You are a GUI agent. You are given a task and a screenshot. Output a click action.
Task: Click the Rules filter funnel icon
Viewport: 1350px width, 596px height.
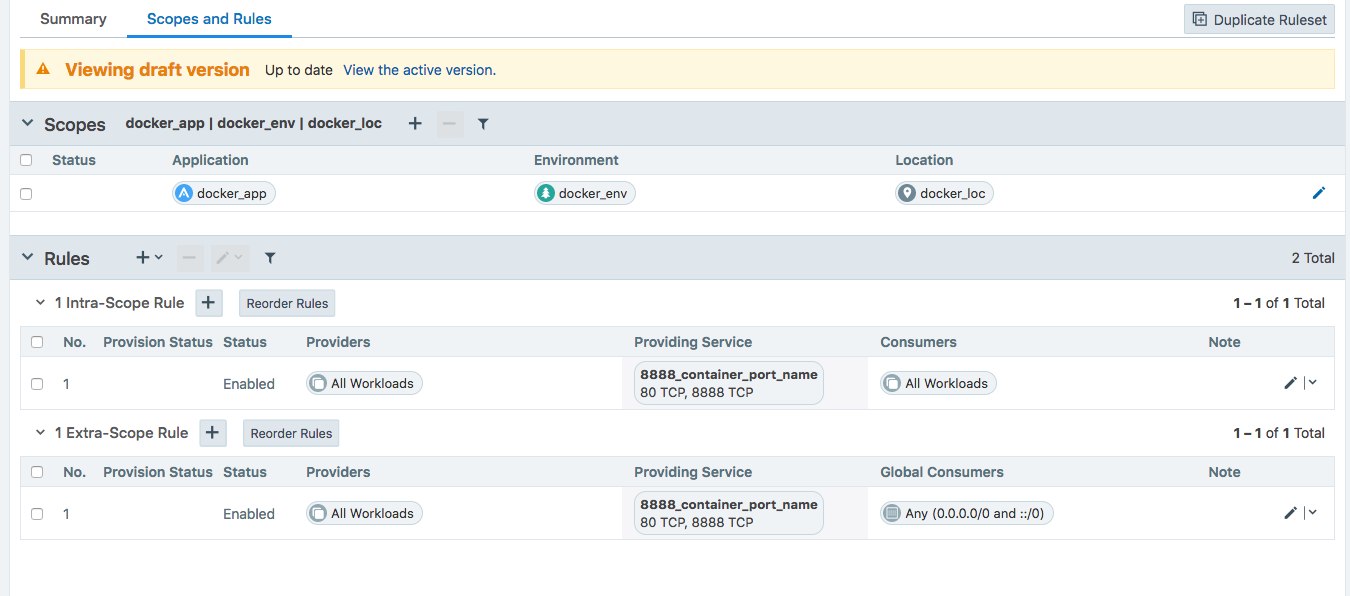coord(270,258)
